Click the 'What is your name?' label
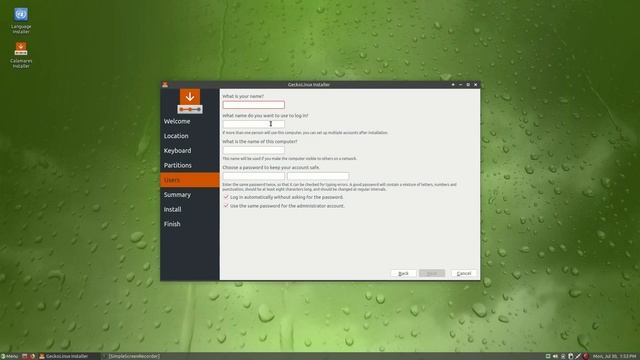 coord(243,96)
